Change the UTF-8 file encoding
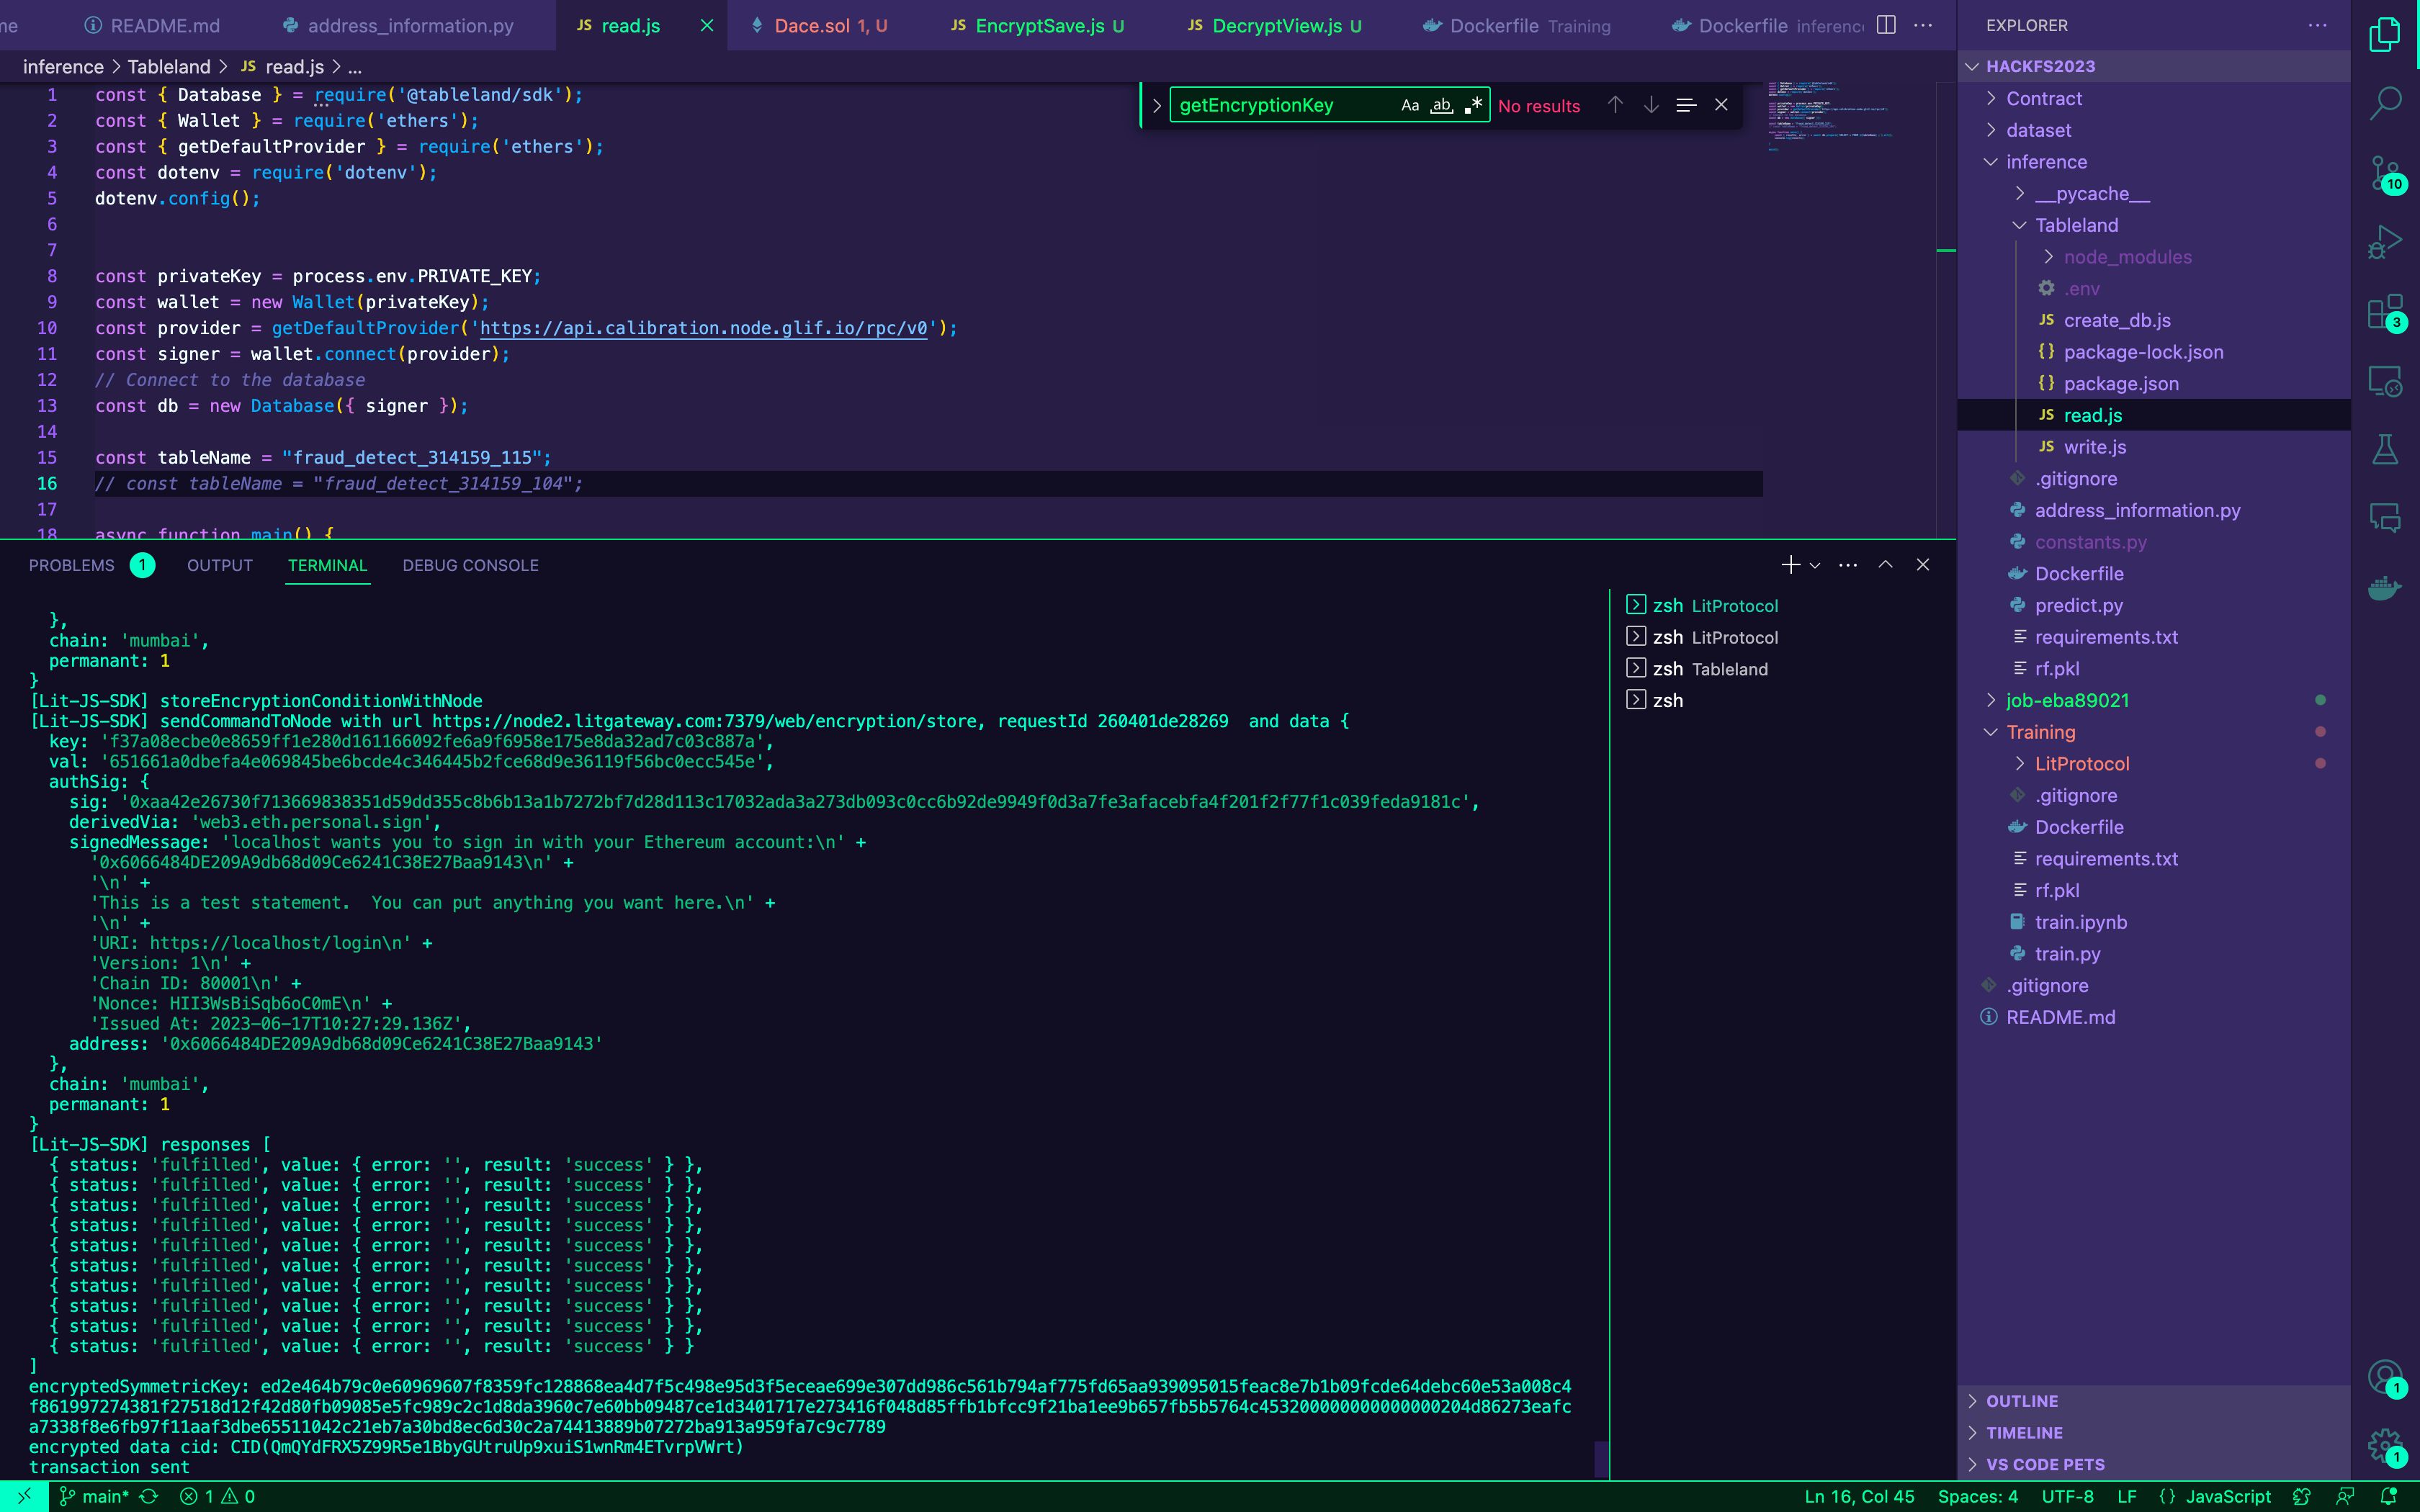2420x1512 pixels. [2067, 1497]
